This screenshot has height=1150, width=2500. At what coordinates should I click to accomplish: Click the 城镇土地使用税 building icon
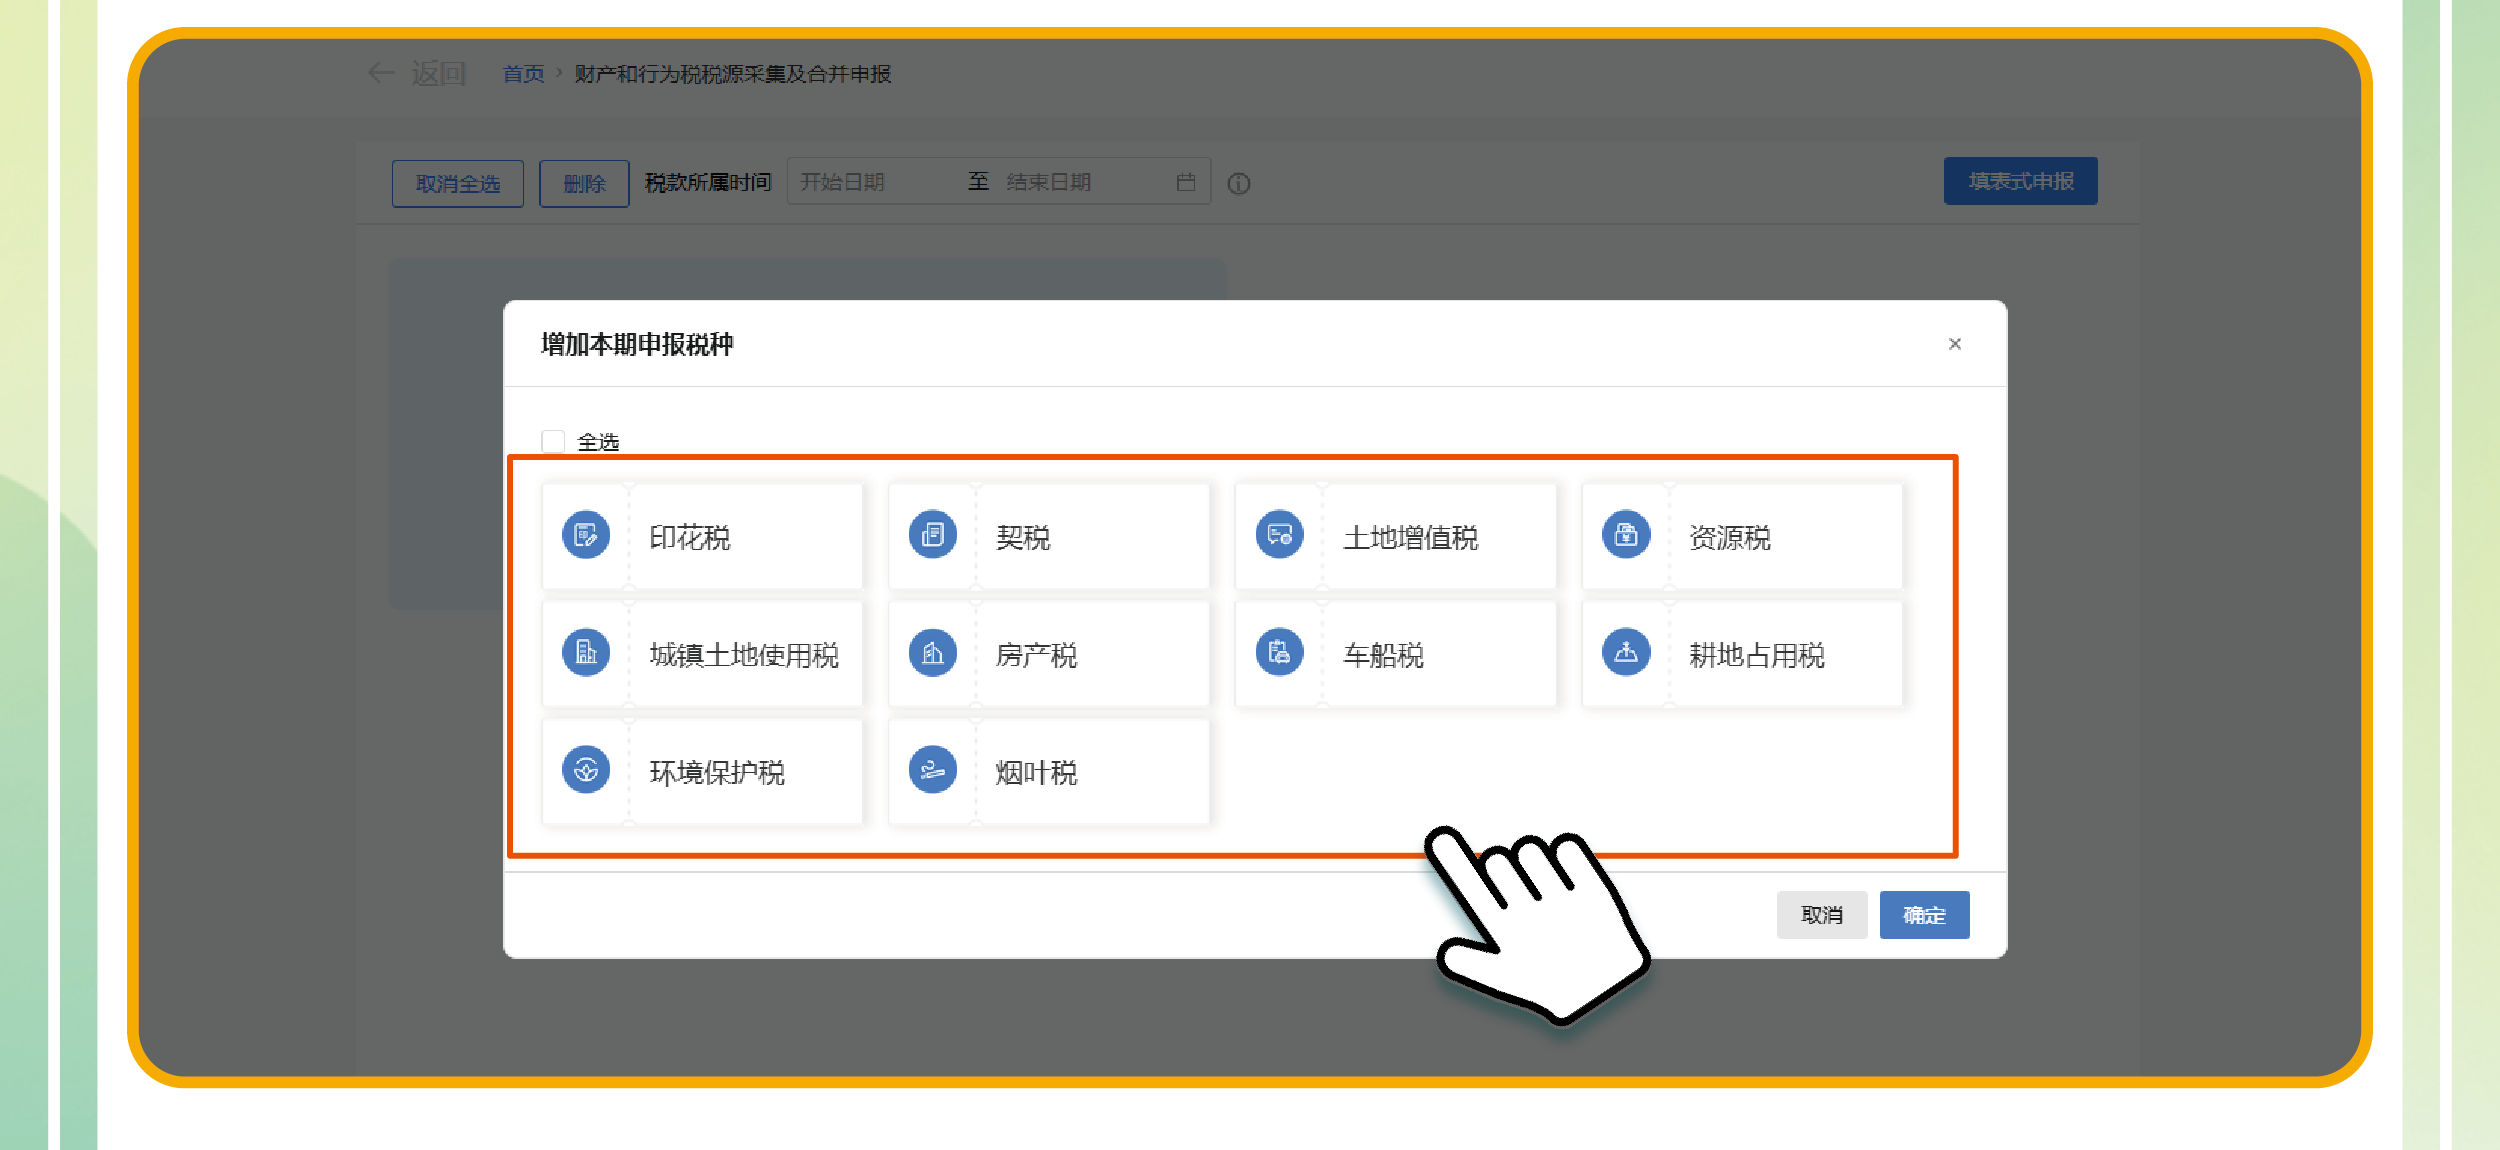pyautogui.click(x=586, y=653)
